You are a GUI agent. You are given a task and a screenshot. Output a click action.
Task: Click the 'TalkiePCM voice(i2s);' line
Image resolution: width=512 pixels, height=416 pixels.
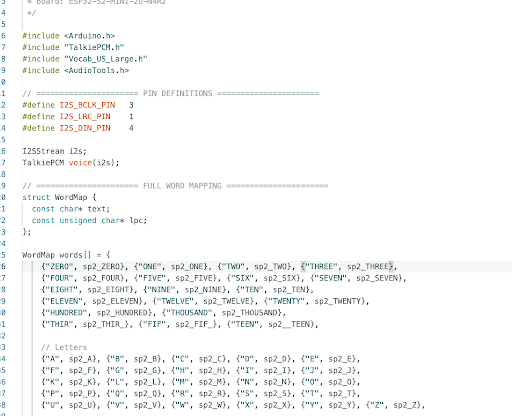71,163
